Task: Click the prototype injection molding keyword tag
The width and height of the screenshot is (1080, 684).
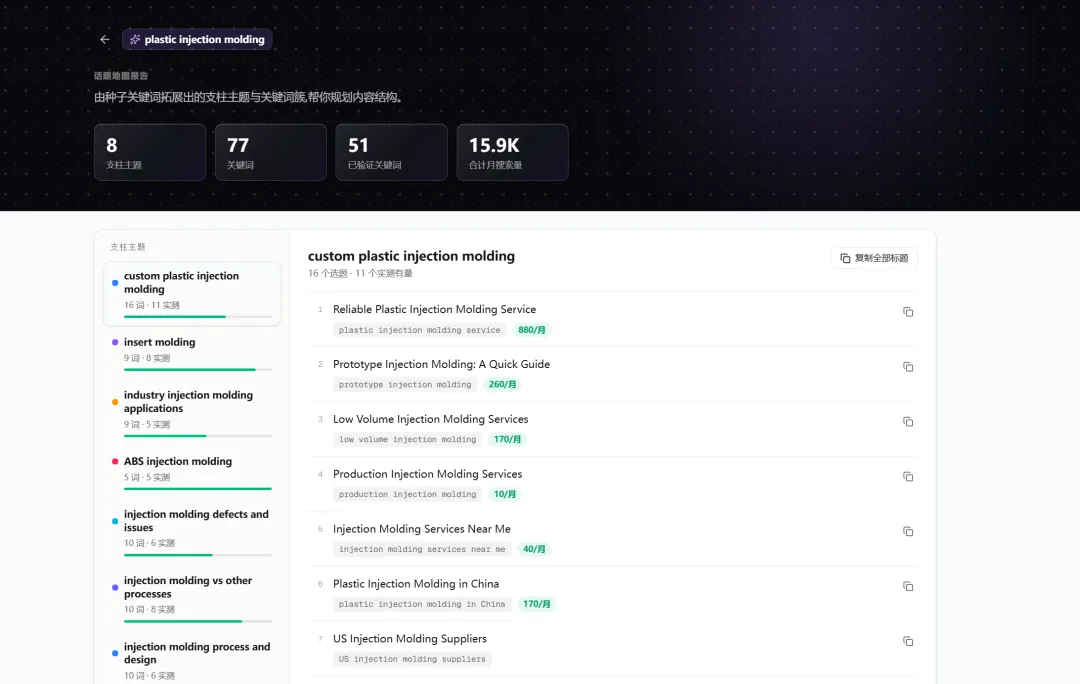Action: 405,384
